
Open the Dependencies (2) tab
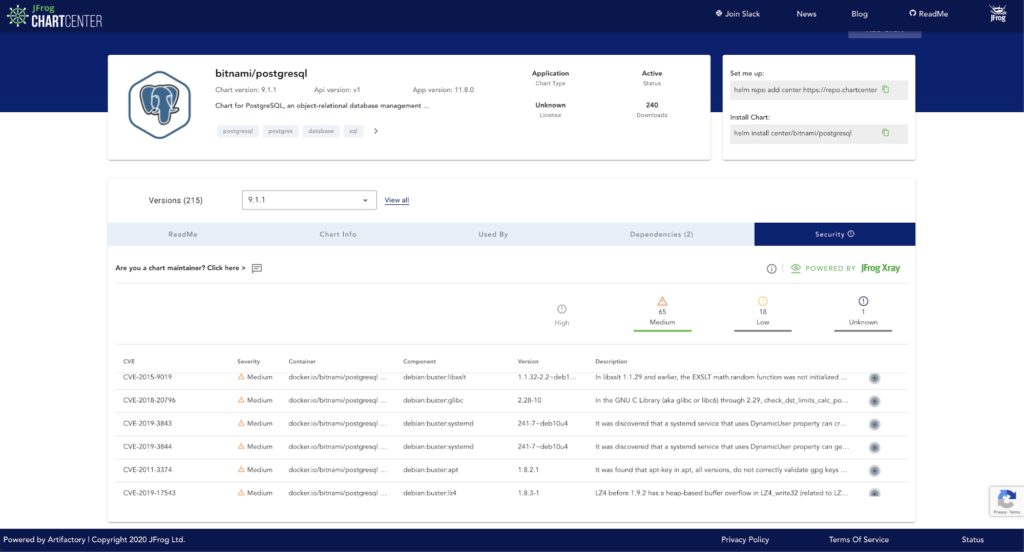tap(661, 234)
